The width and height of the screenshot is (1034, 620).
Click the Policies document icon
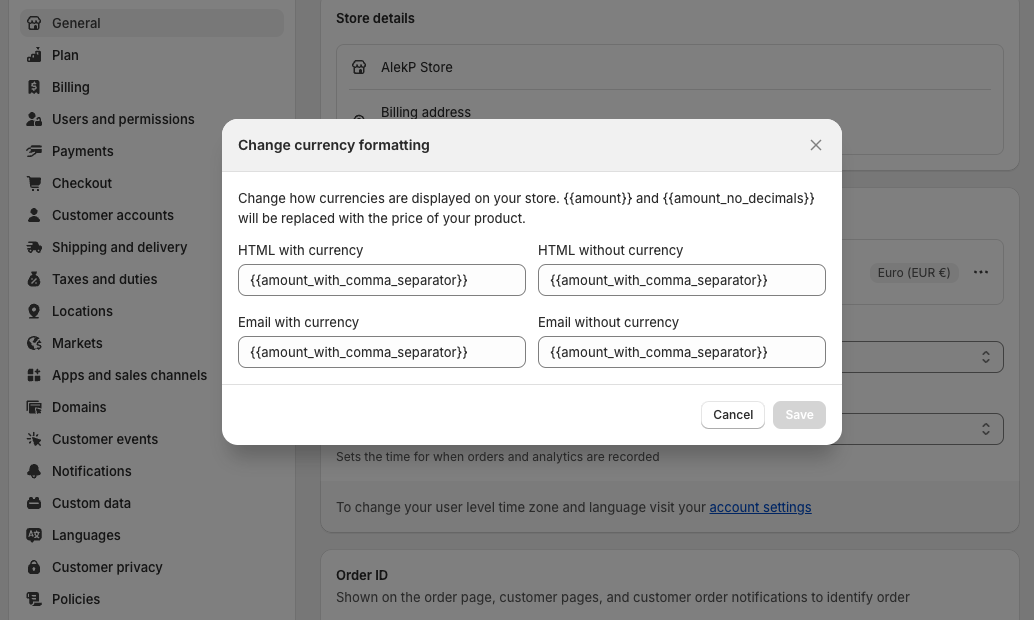point(34,599)
